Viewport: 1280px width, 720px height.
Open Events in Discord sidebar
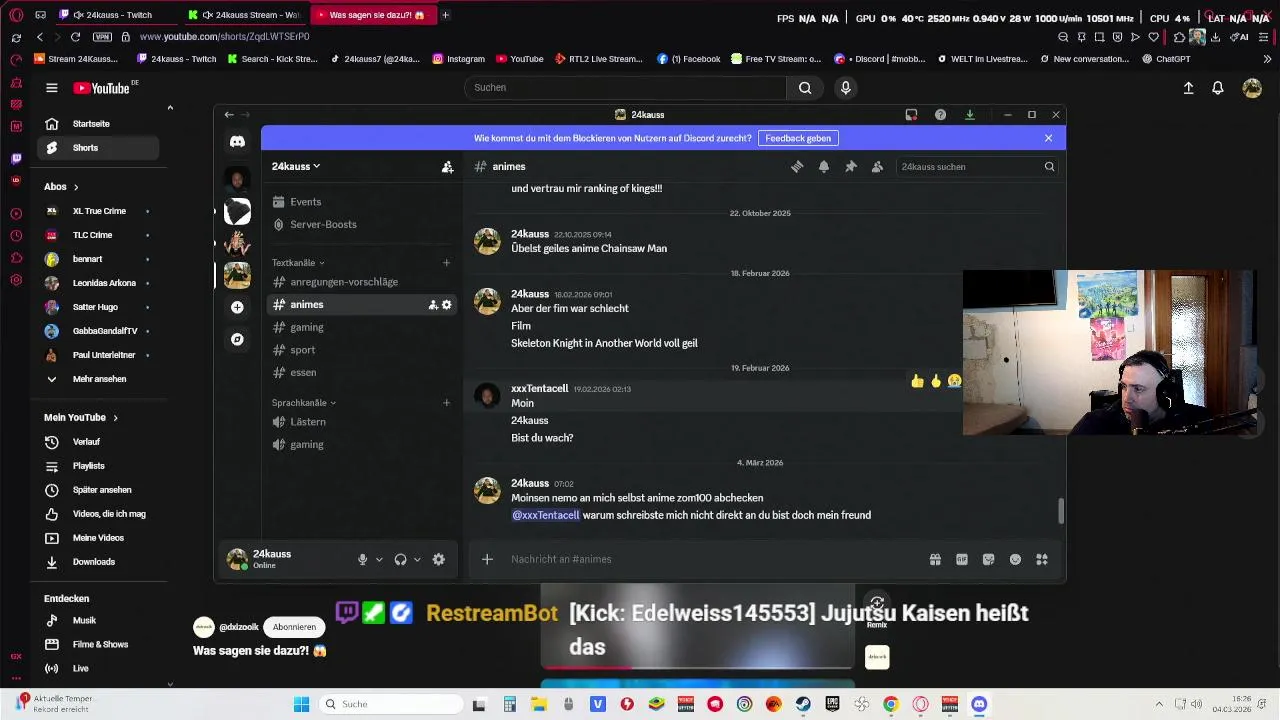pos(360,202)
